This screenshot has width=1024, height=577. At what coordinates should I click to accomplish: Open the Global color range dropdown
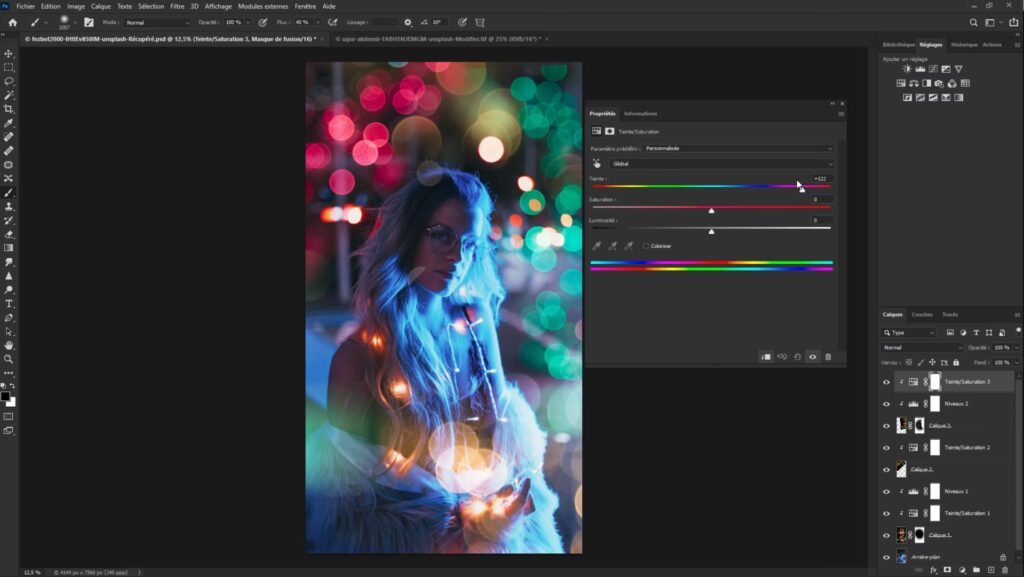tap(720, 163)
